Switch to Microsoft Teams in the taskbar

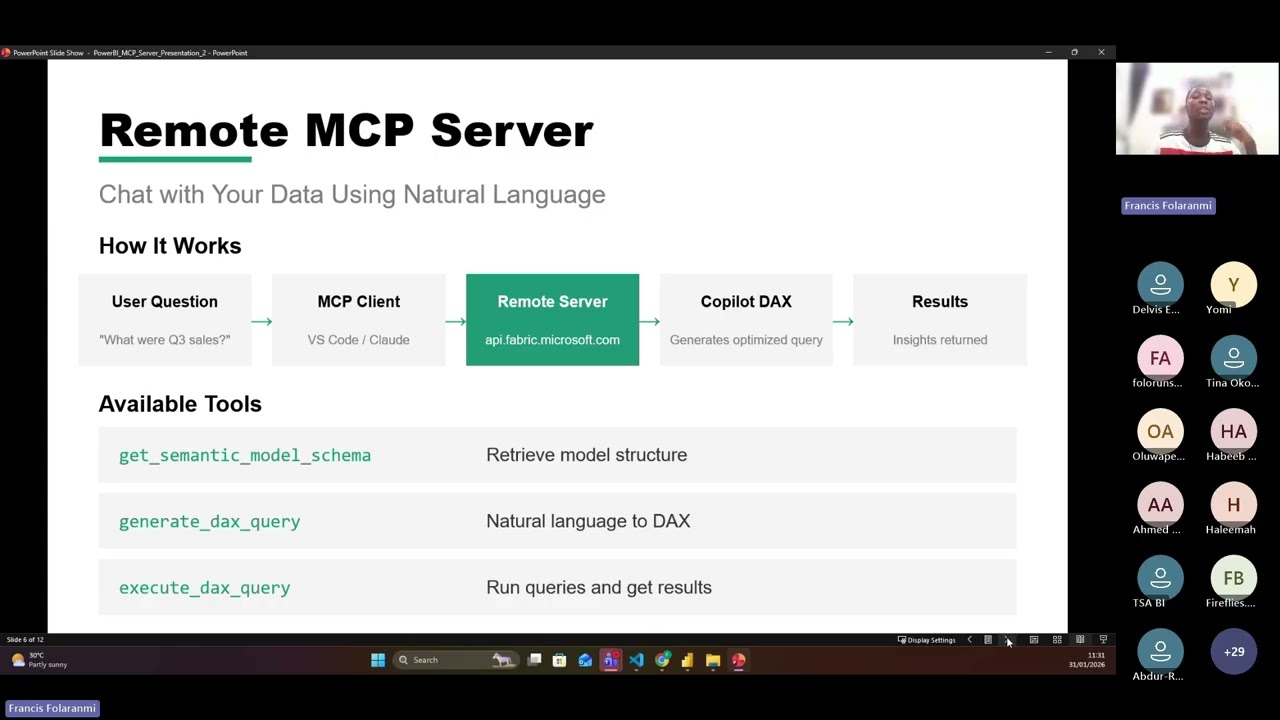(x=610, y=660)
